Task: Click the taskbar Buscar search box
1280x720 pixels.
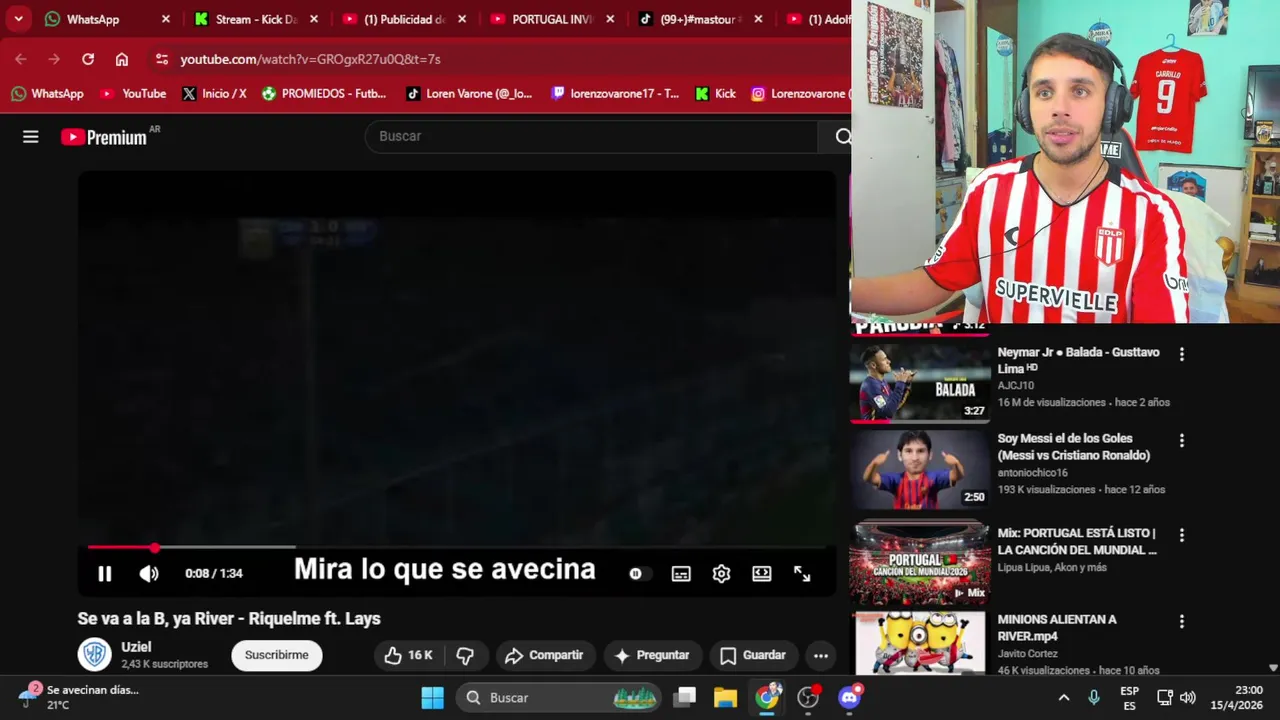Action: click(560, 697)
